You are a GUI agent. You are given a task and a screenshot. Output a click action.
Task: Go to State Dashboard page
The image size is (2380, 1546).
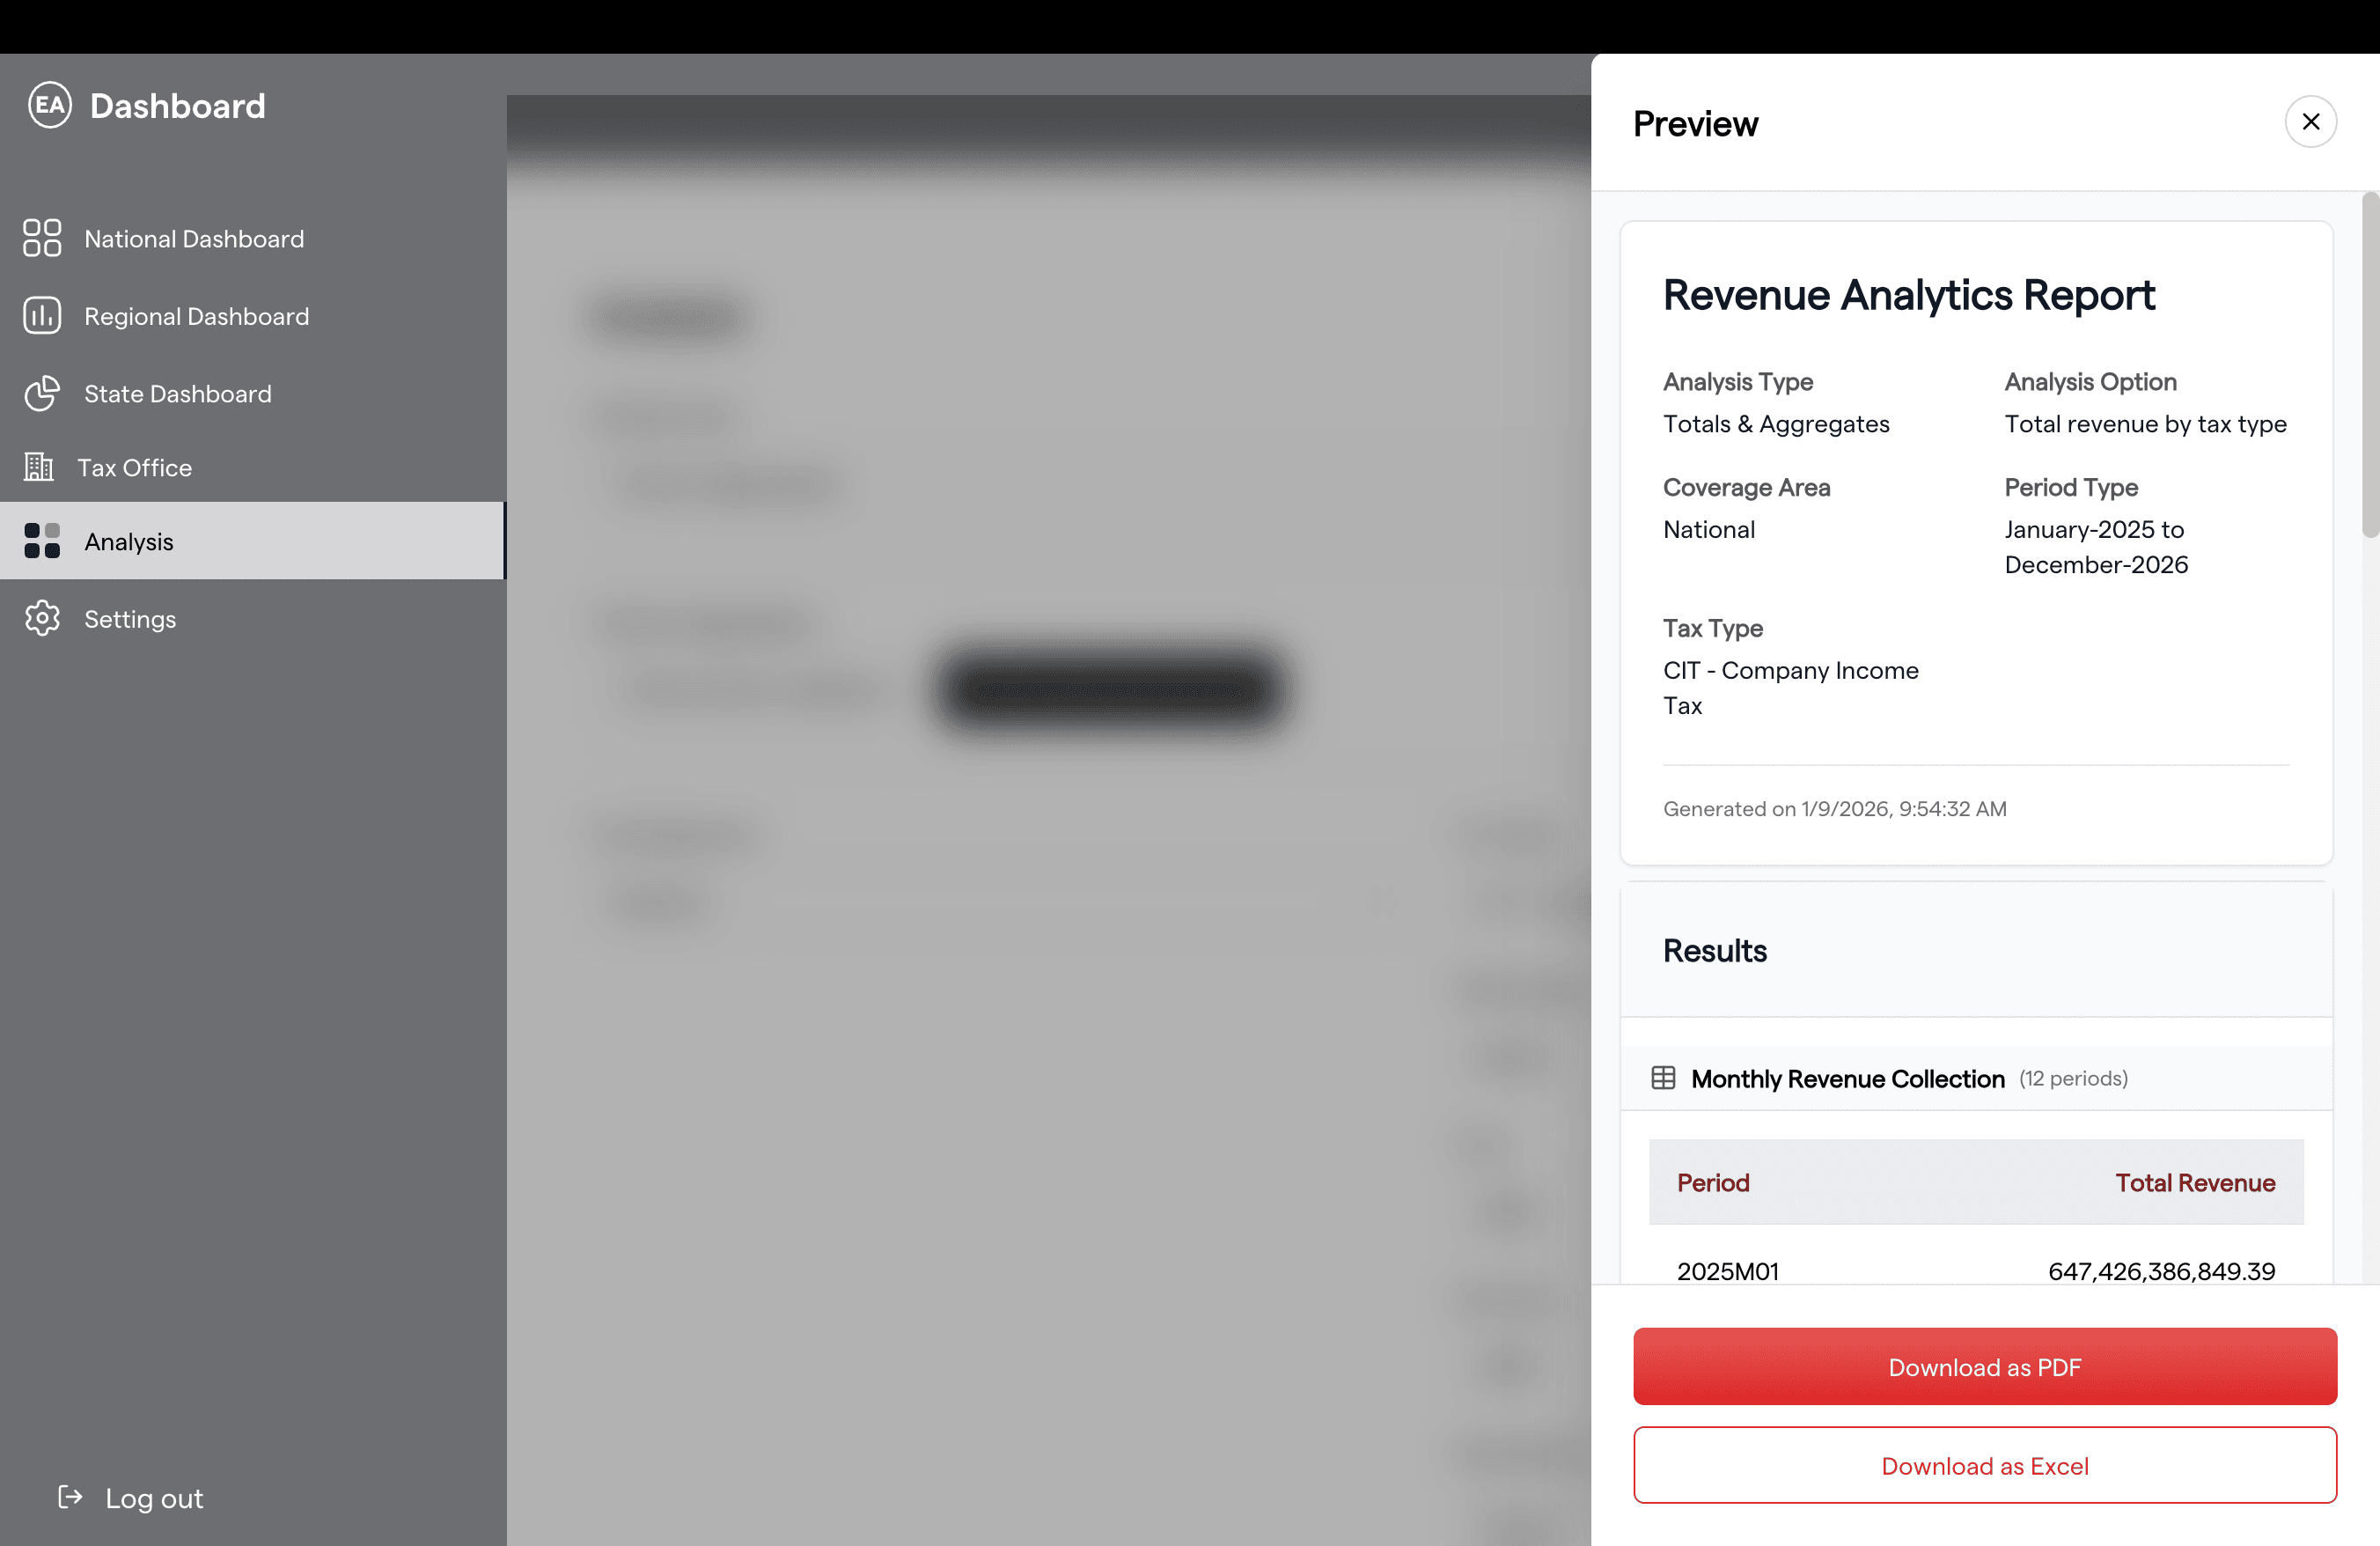[x=177, y=394]
